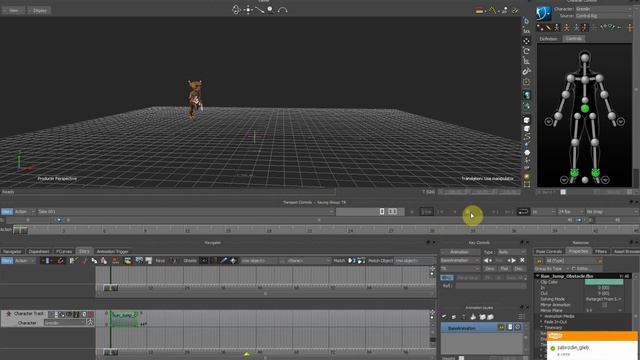Image resolution: width=640 pixels, height=360 pixels.
Task: Click the Animation button in Key Controls
Action: 460,252
